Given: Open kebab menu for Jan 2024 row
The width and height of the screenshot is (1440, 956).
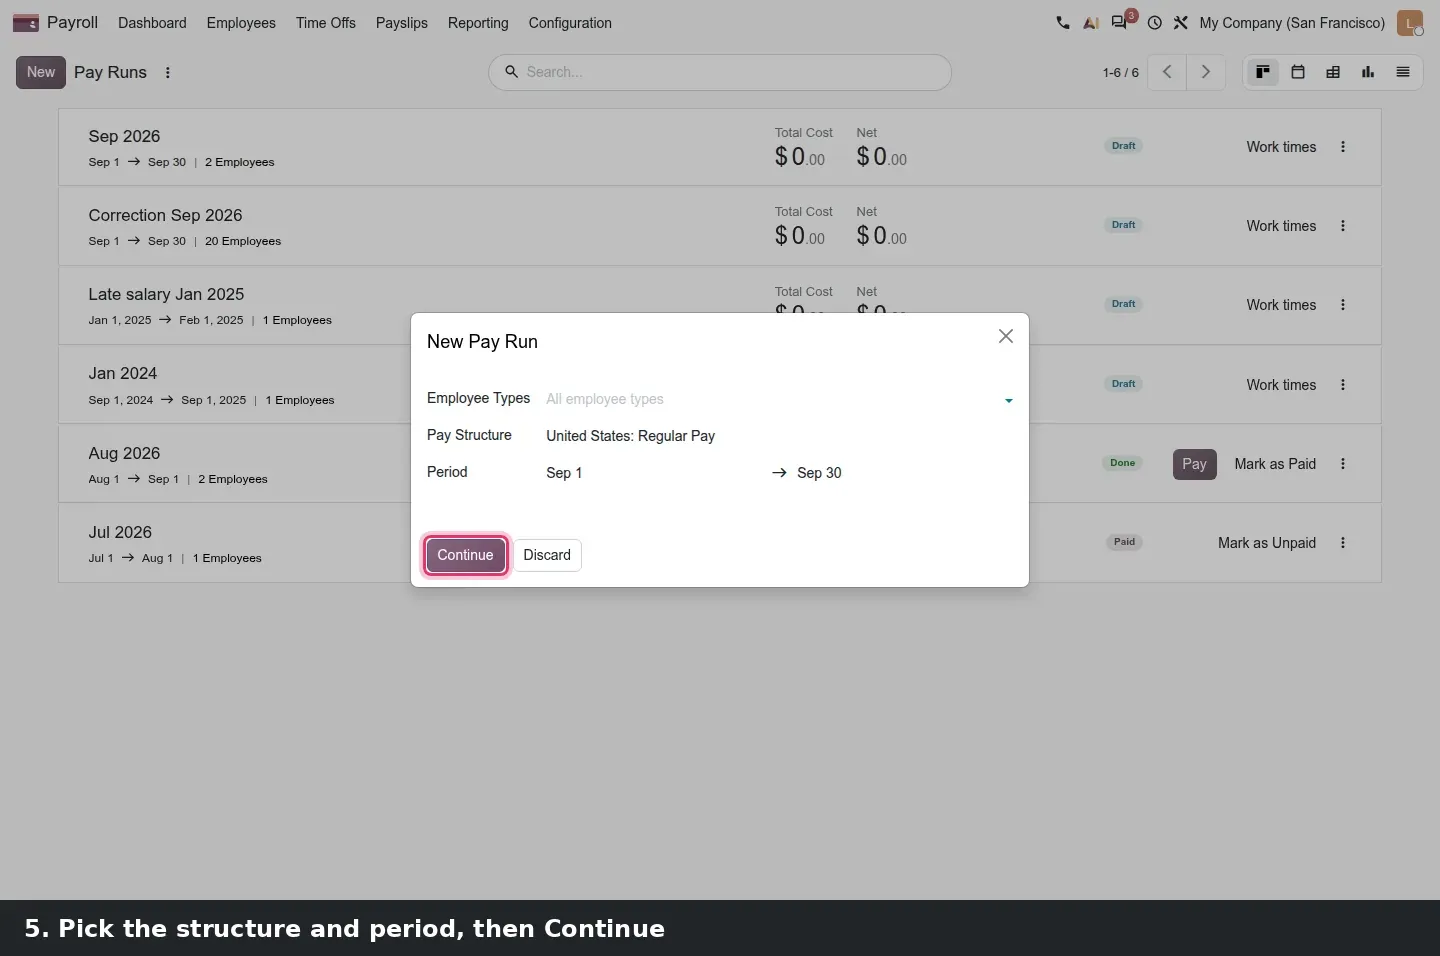Looking at the screenshot, I should pyautogui.click(x=1343, y=385).
